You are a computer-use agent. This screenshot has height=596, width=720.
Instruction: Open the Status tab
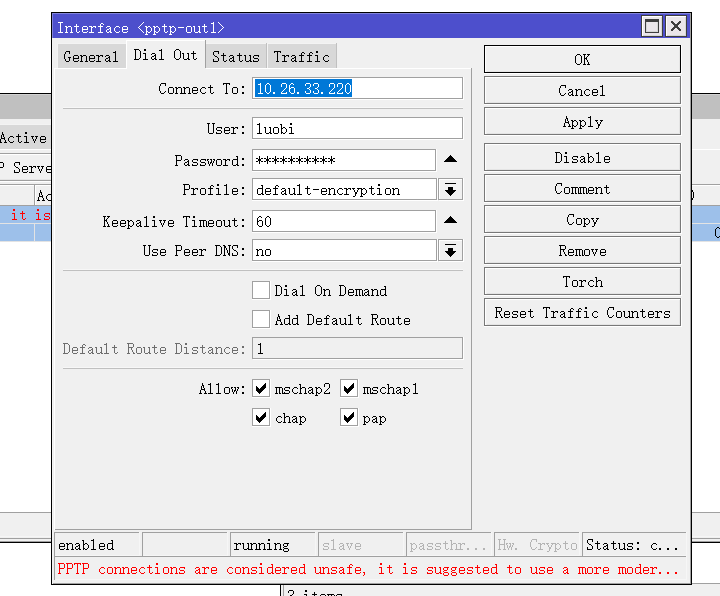[235, 57]
